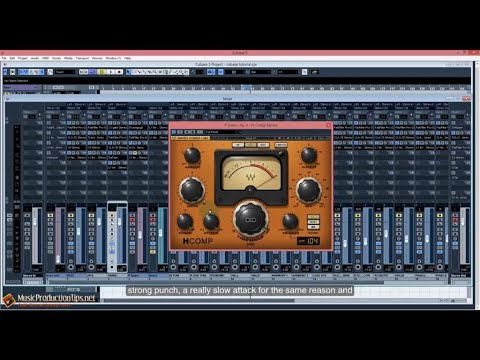Click the H-Comp Output knob

[x=309, y=155]
